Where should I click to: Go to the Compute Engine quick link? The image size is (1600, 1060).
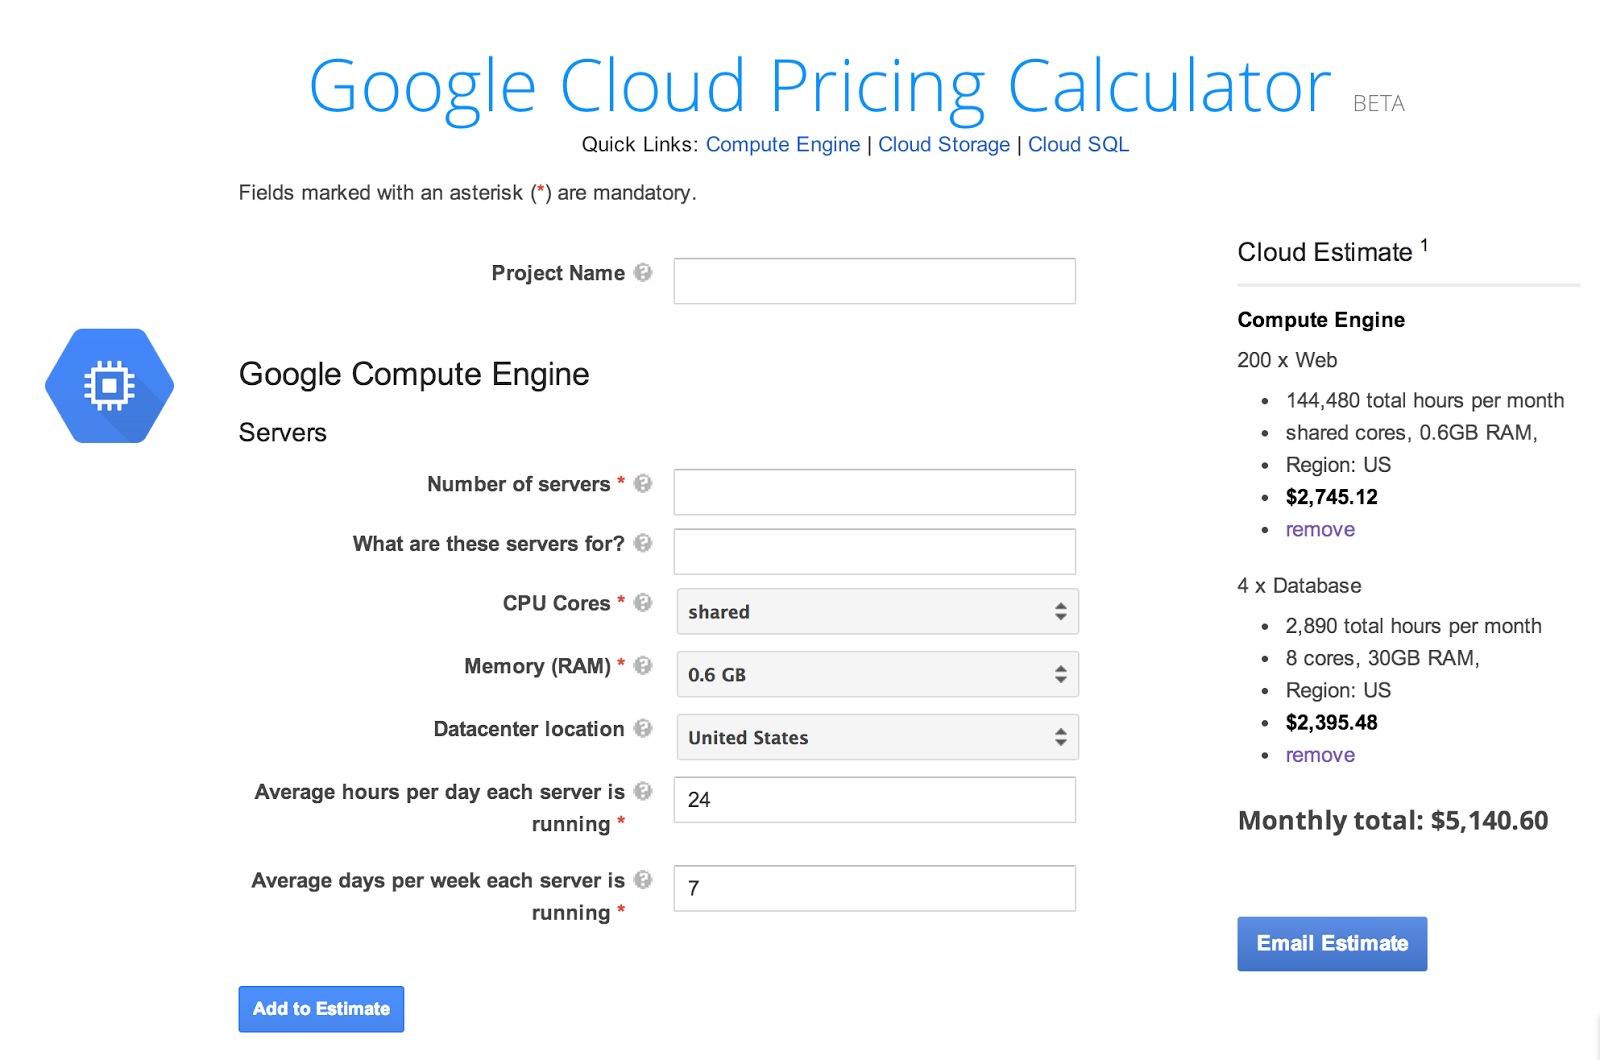click(783, 144)
